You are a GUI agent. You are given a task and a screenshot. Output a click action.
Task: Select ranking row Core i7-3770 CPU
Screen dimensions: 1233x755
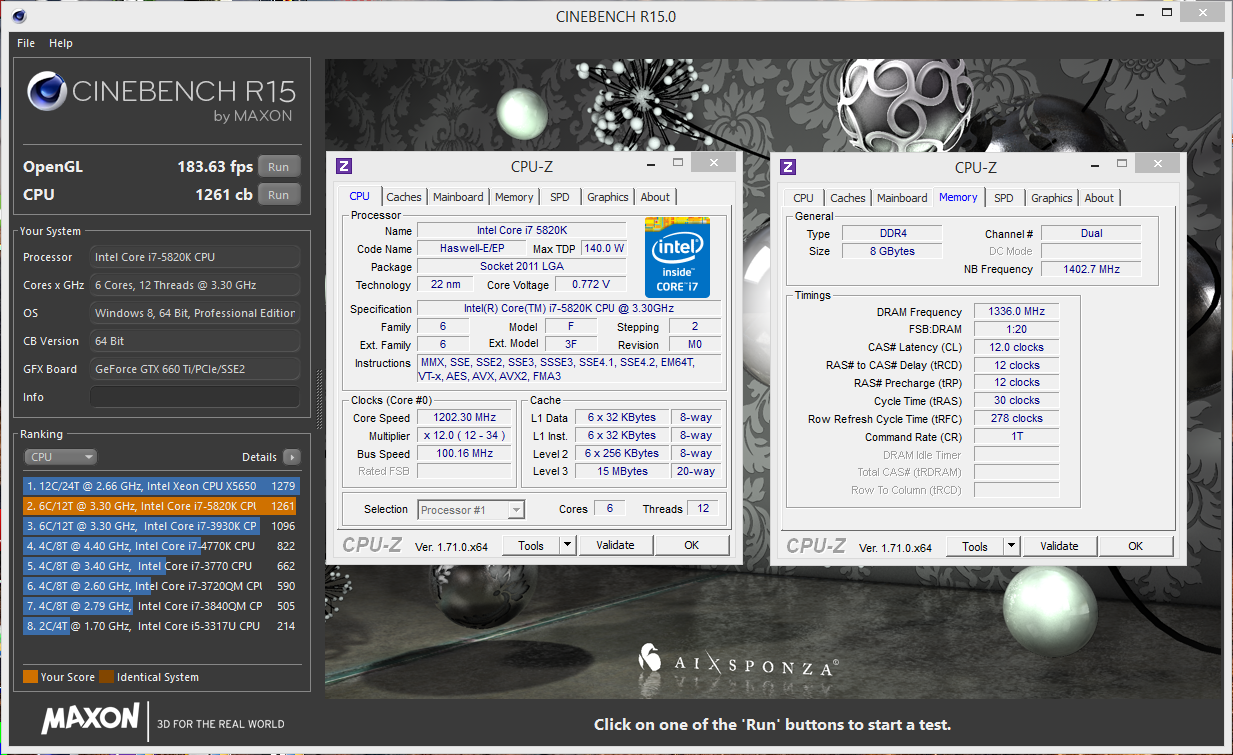tap(161, 566)
